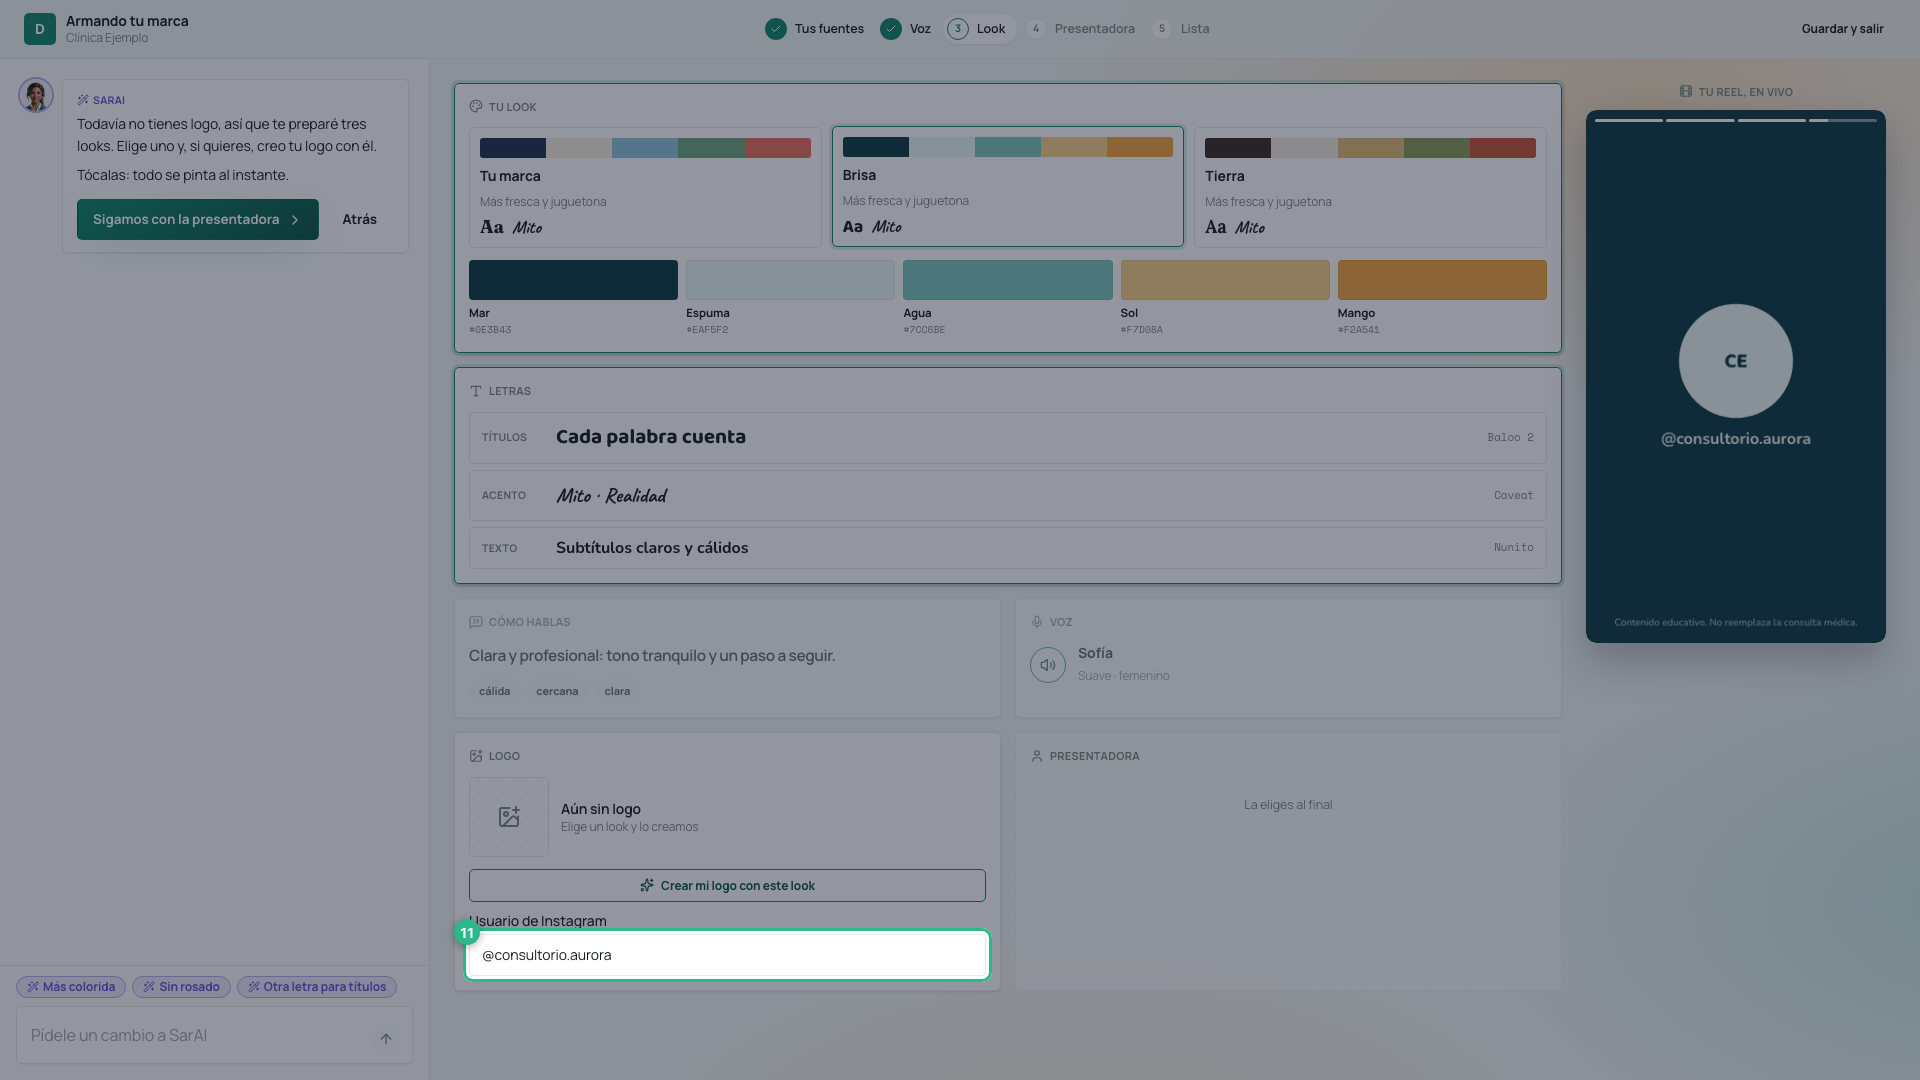
Task: Open the Lista step
Action: (1182, 29)
